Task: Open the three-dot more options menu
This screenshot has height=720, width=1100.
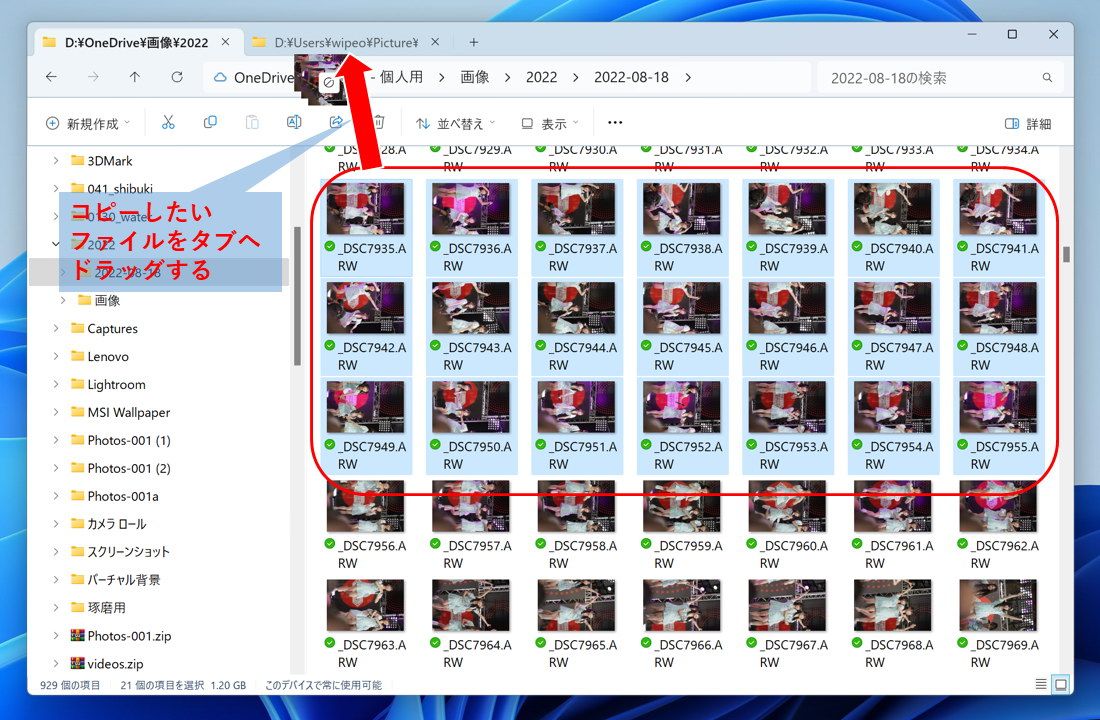Action: [615, 123]
